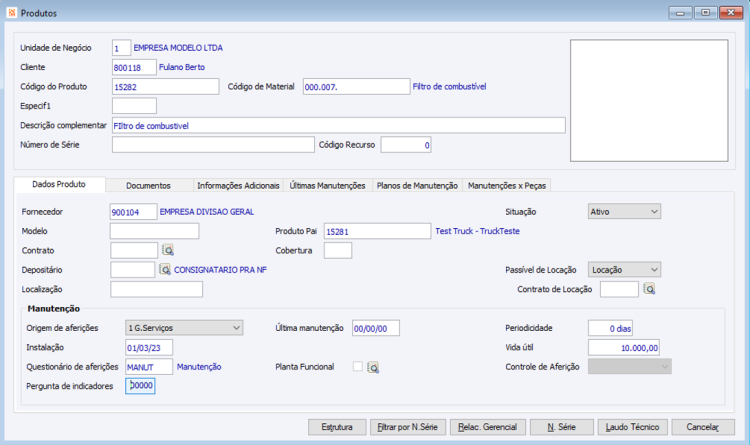Click the N. Série button
Screen dimensions: 750x445
[x=562, y=427]
